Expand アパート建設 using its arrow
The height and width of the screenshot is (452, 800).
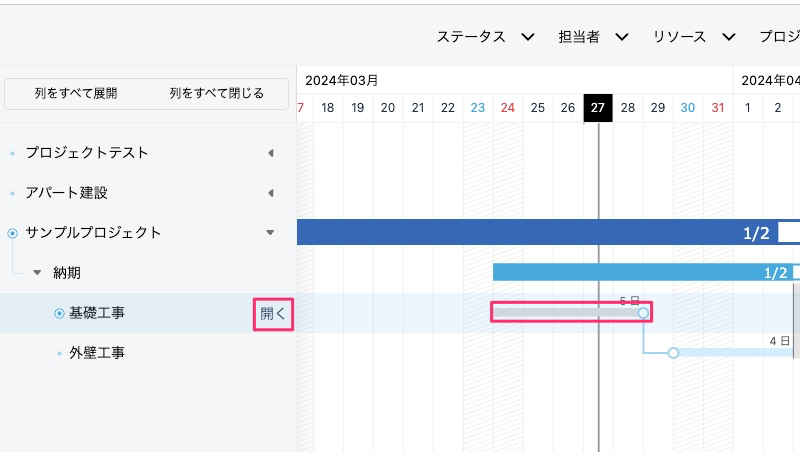(270, 193)
